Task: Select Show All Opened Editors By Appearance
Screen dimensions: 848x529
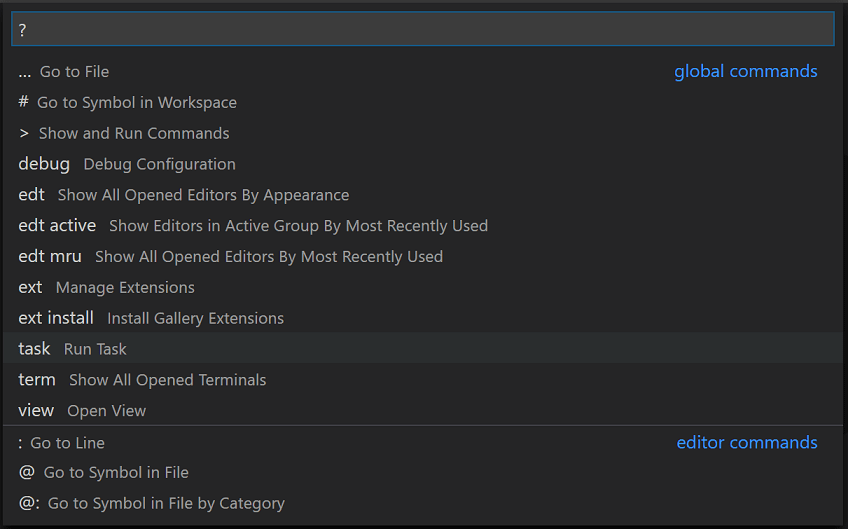Action: [203, 196]
